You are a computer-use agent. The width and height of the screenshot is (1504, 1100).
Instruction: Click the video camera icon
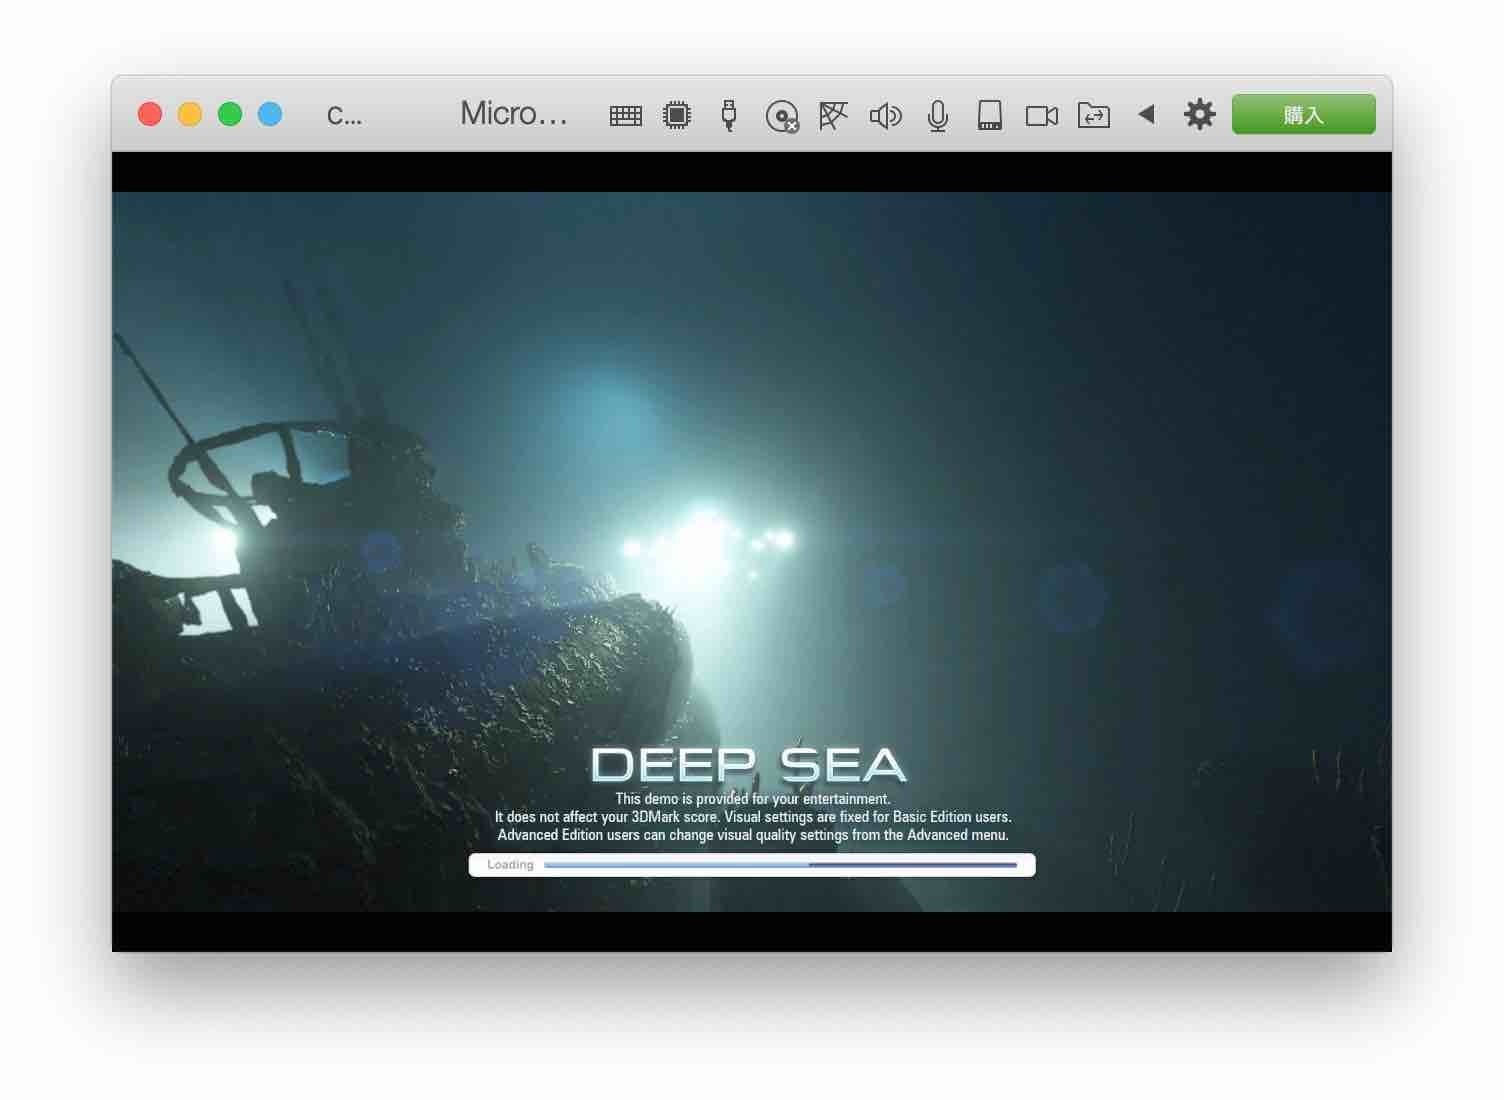tap(1042, 116)
